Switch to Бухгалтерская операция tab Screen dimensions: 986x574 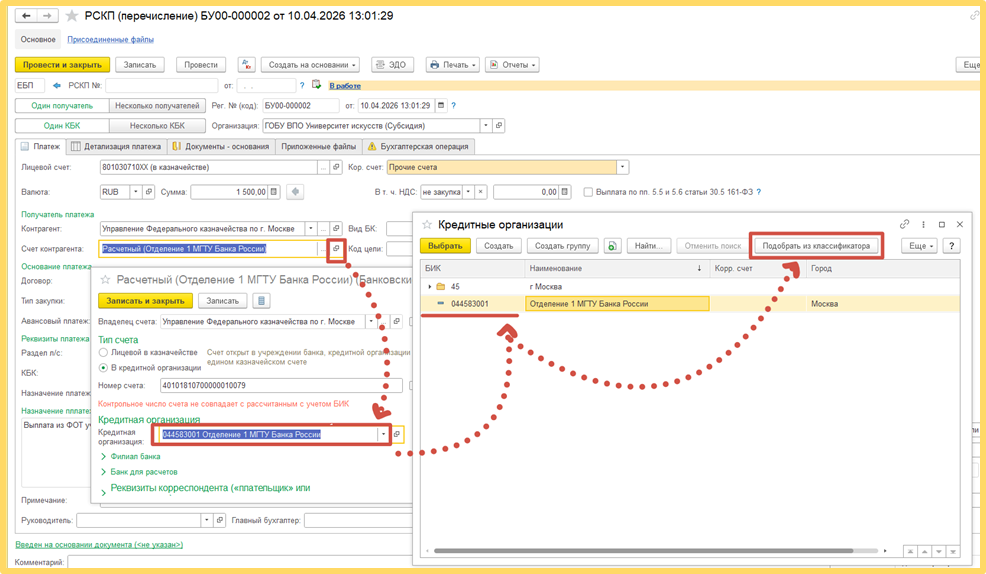(x=418, y=146)
